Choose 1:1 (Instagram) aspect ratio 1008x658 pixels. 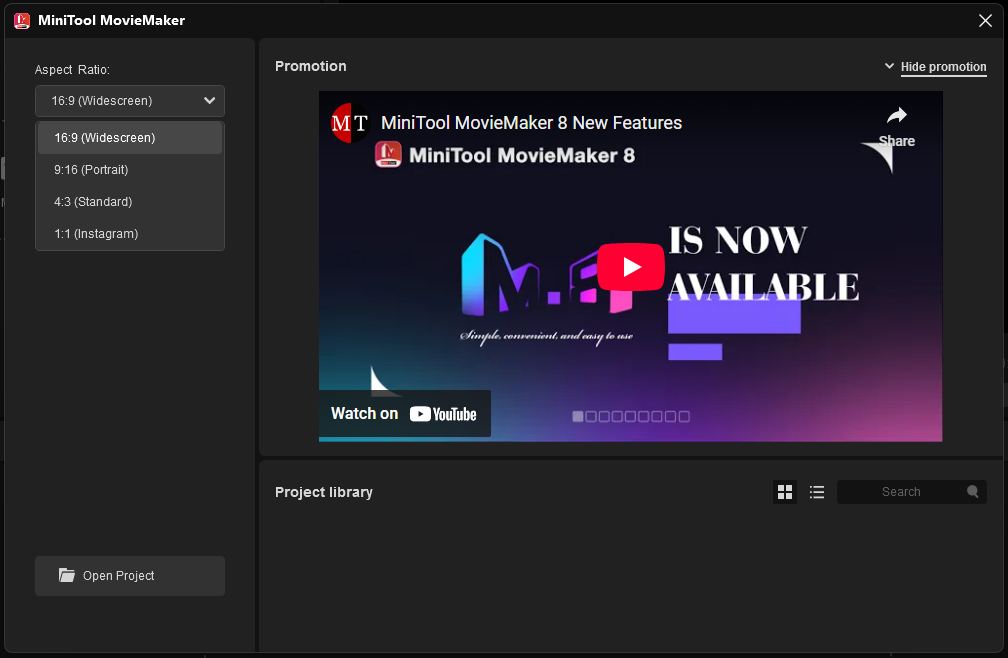130,234
